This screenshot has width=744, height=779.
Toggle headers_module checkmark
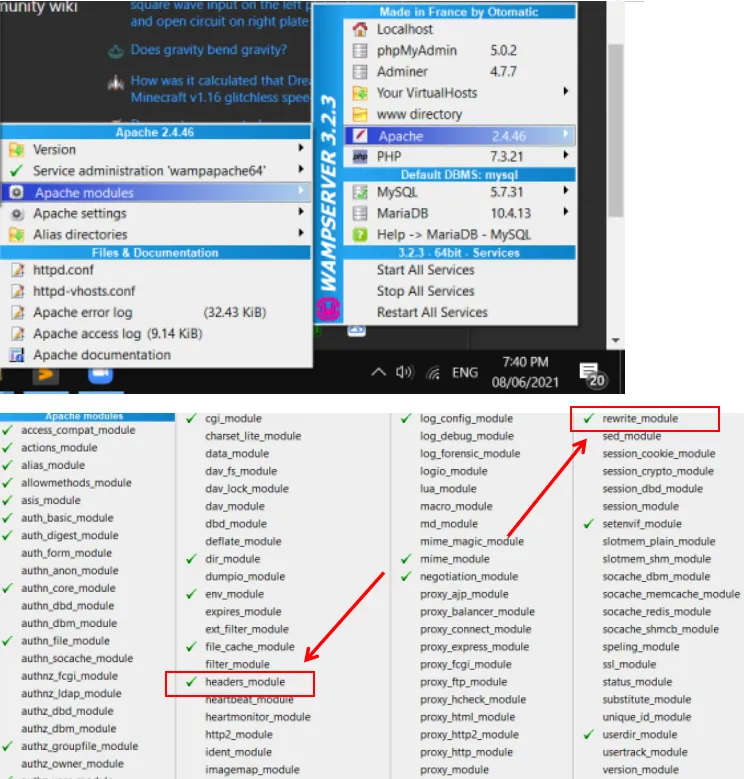click(x=191, y=682)
